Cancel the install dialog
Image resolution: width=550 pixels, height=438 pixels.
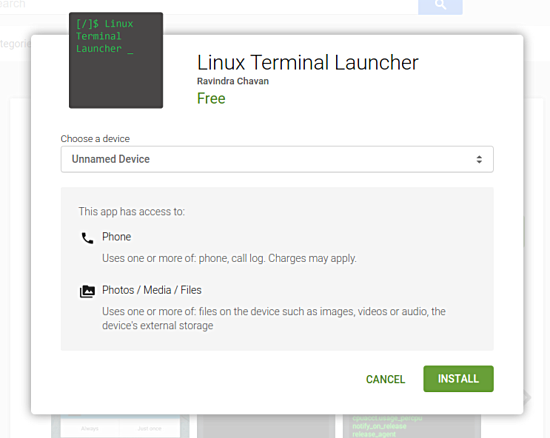[385, 379]
